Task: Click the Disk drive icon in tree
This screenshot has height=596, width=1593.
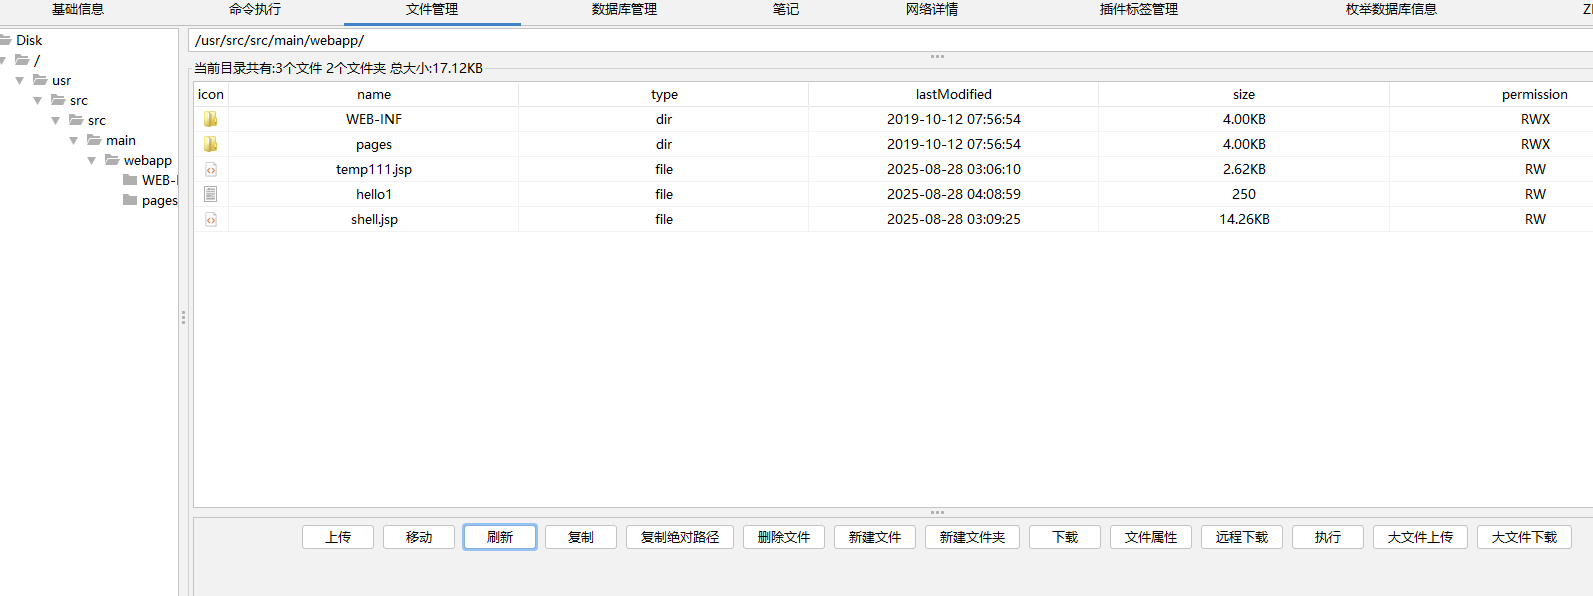Action: click(5, 40)
